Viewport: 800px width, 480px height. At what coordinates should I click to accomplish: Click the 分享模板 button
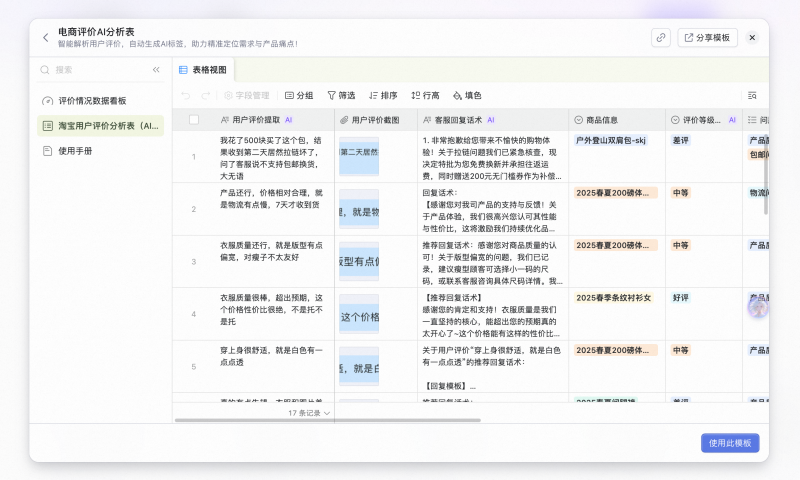coord(707,37)
